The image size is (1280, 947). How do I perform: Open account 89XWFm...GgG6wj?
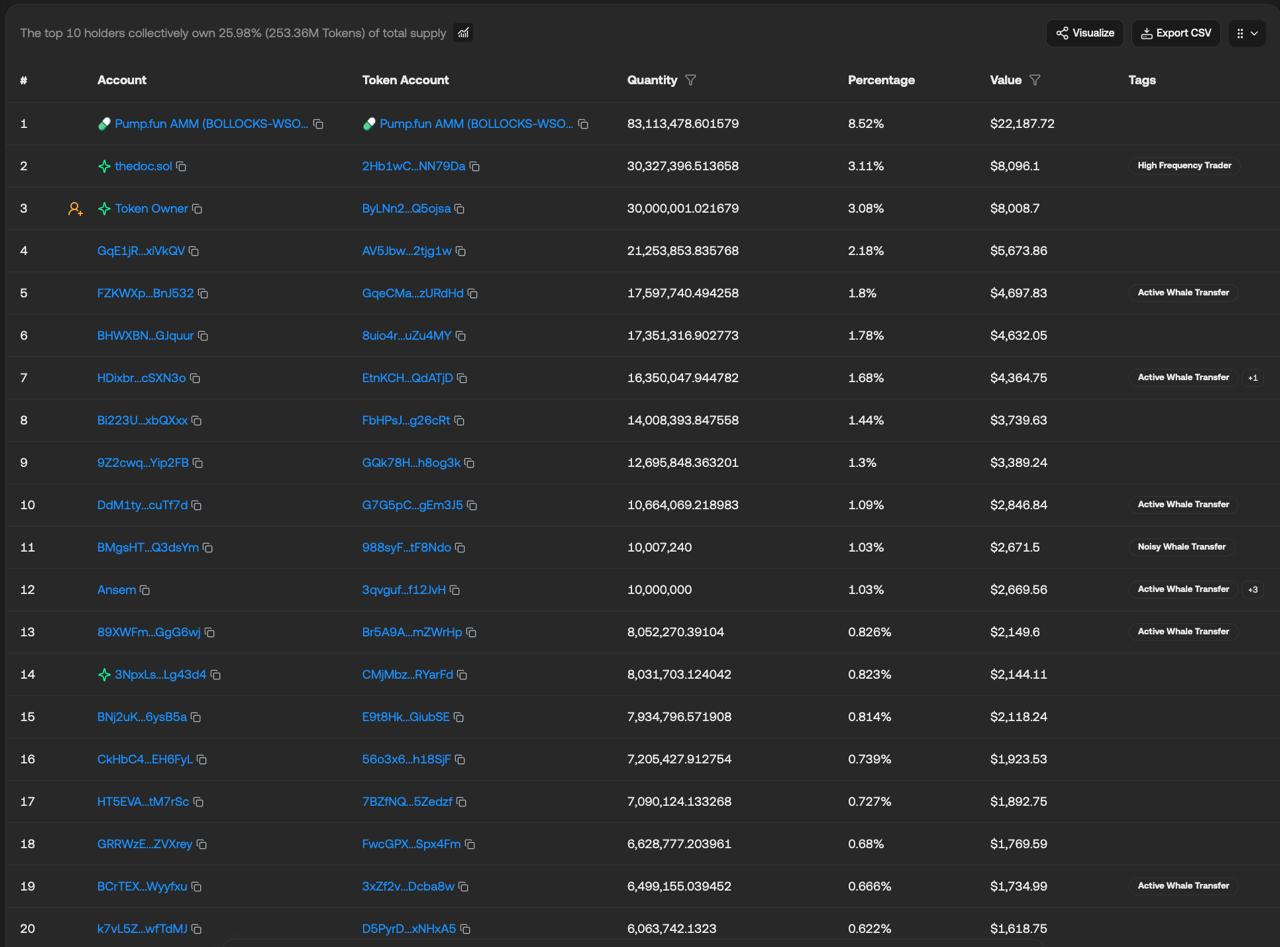point(149,632)
